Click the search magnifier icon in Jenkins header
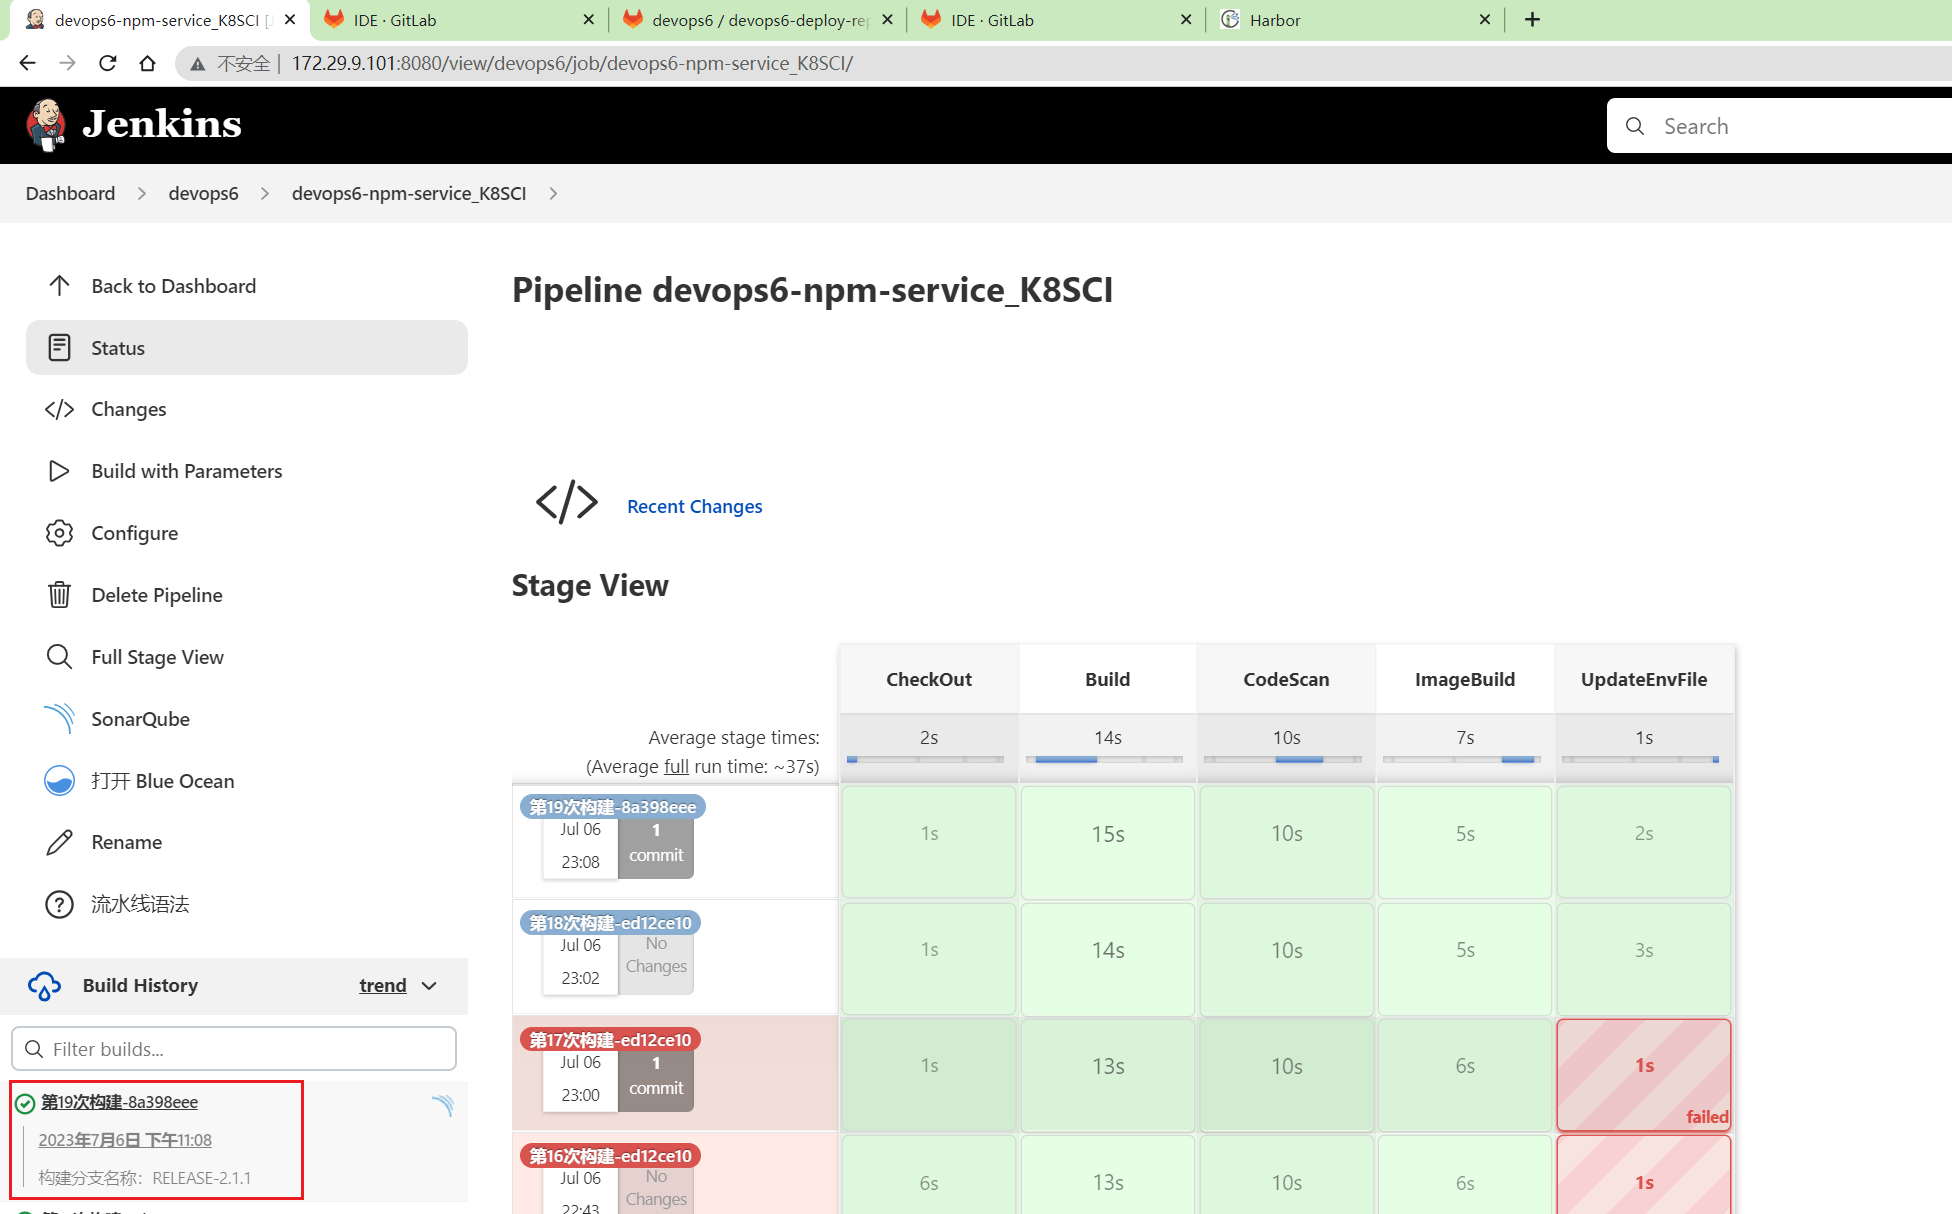Screen dimensions: 1952x1214 1635,126
